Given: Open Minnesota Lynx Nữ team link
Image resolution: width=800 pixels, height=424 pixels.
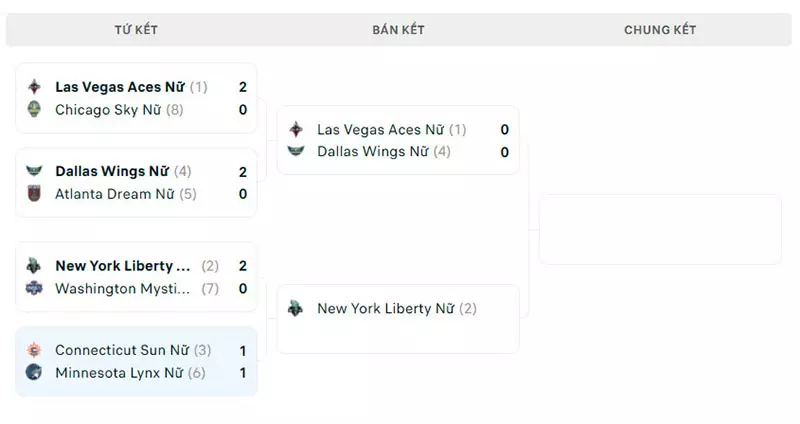Looking at the screenshot, I should (119, 373).
